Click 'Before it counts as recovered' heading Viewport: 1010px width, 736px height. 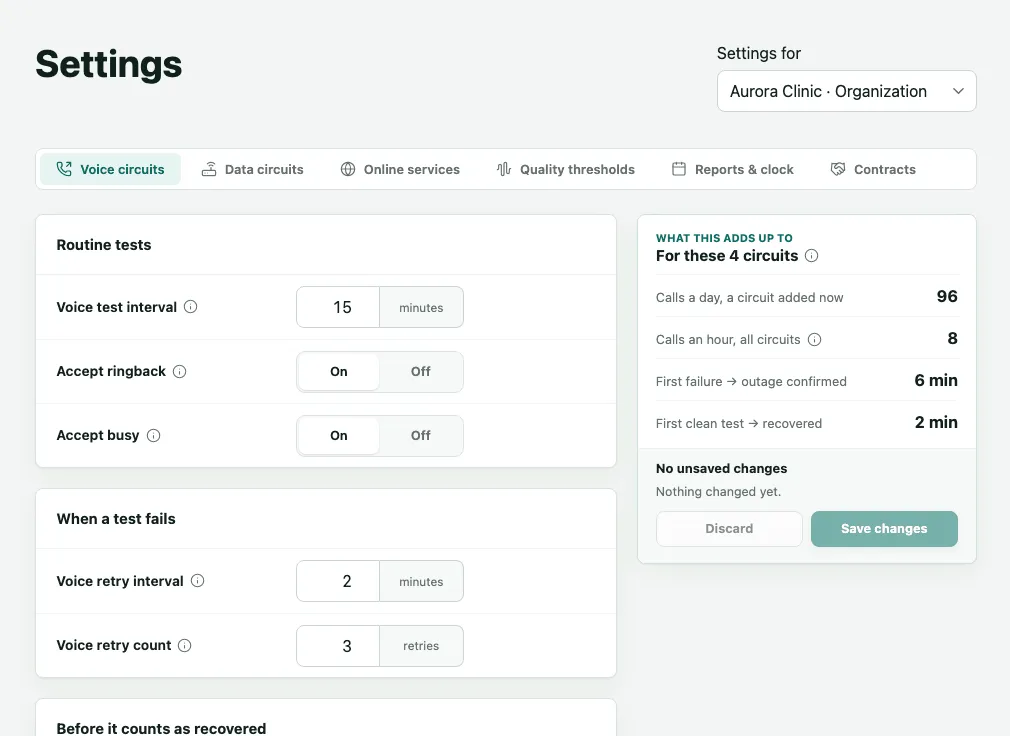coord(161,728)
